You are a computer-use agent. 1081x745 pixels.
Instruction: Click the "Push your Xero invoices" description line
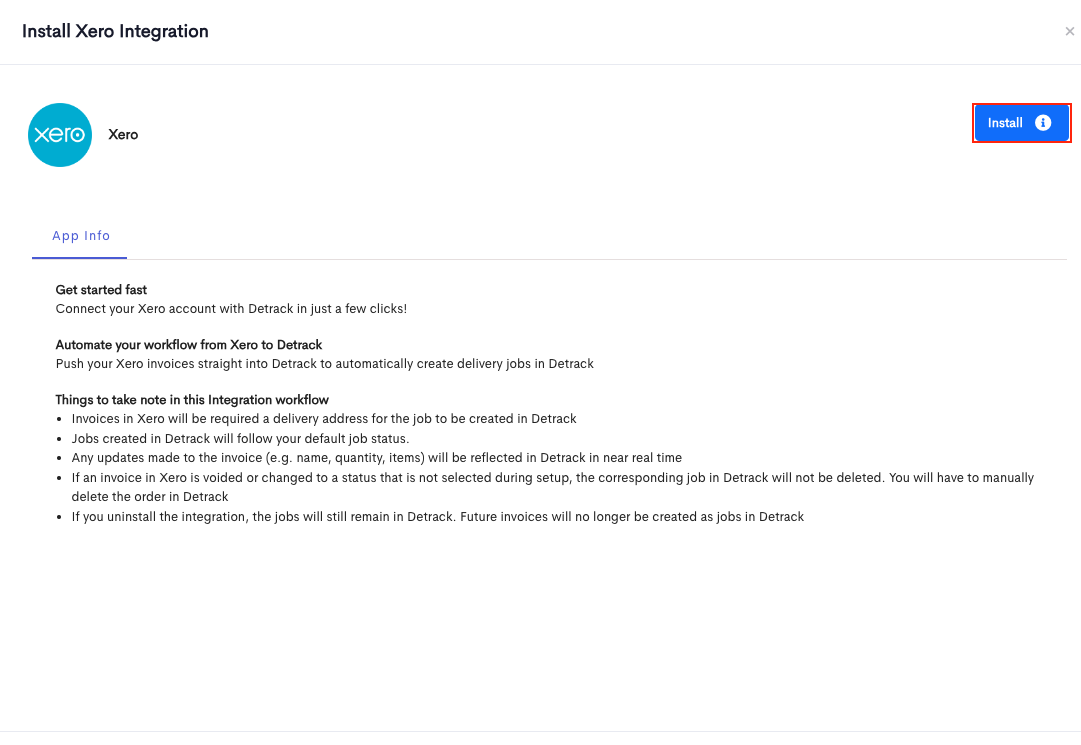[325, 364]
